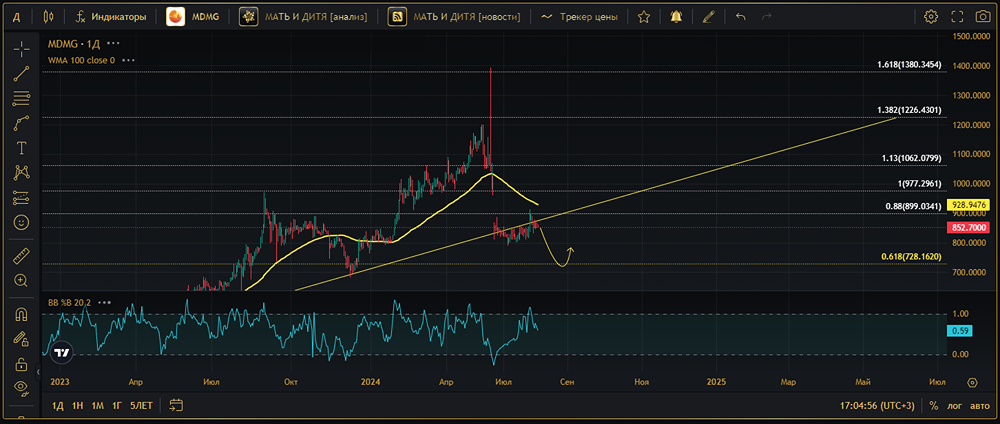Open the text annotation tool
This screenshot has height=424, width=1000.
21,147
